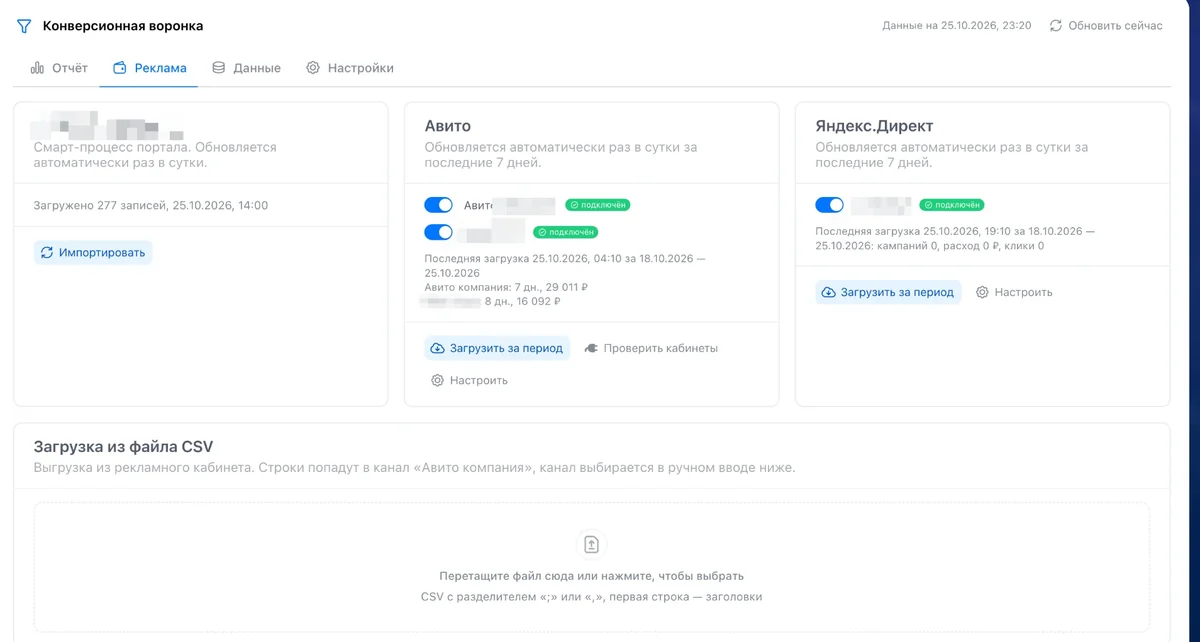1200x642 pixels.
Task: Click the wallet icon on Реклама tab
Action: point(120,68)
